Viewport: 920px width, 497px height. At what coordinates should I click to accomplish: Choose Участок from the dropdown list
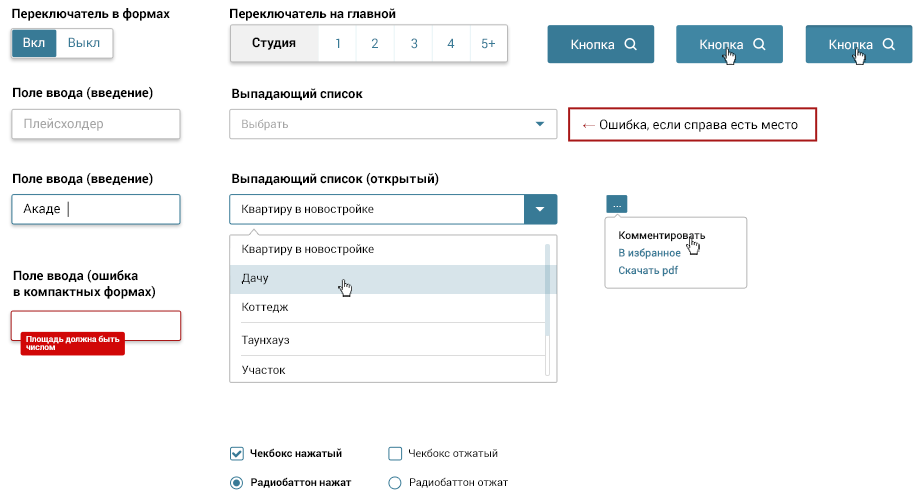387,370
